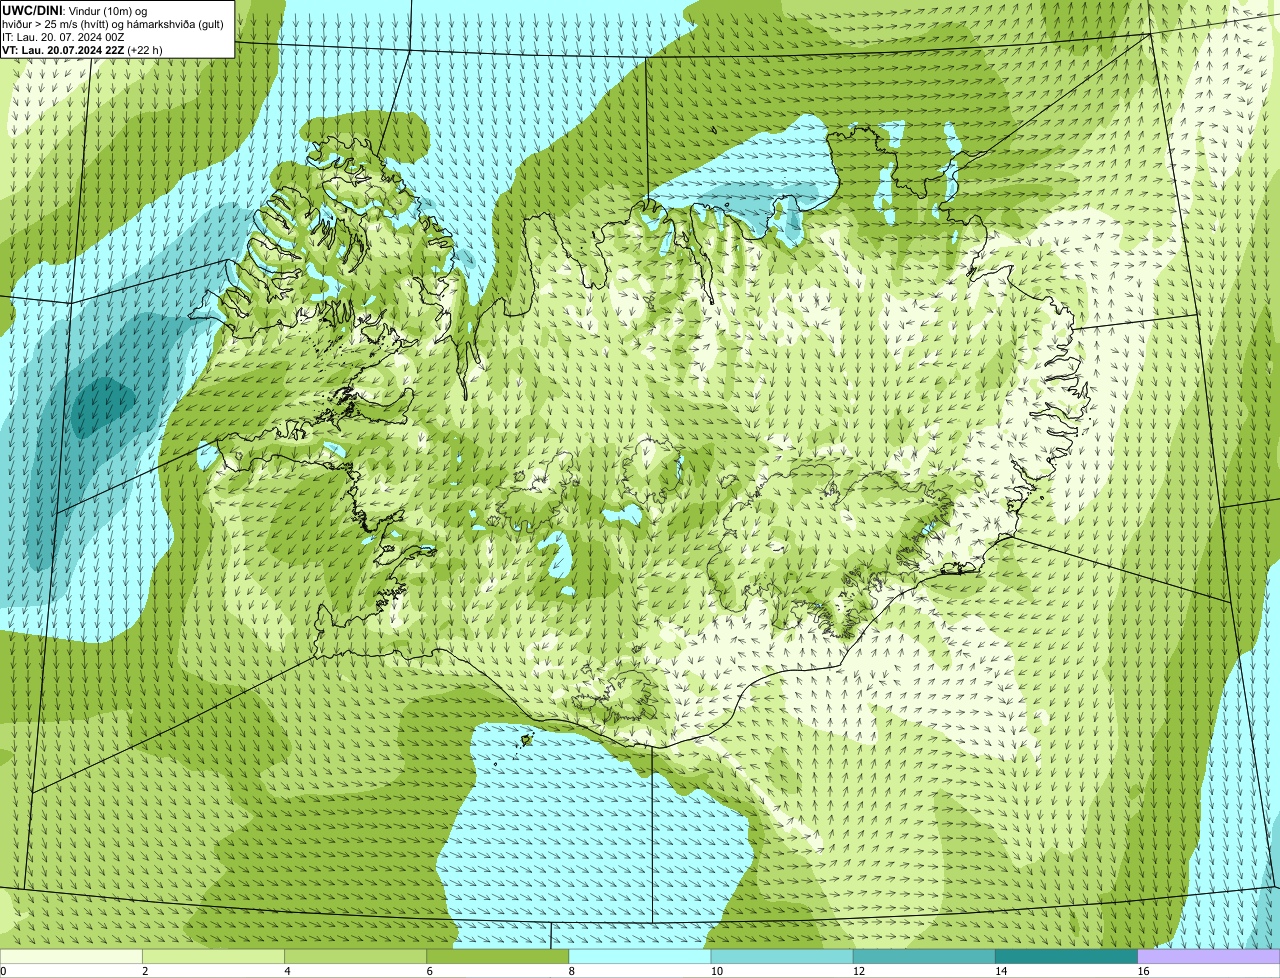Click the purple legend swatch above 16 m/s
The height and width of the screenshot is (978, 1280).
(1209, 956)
